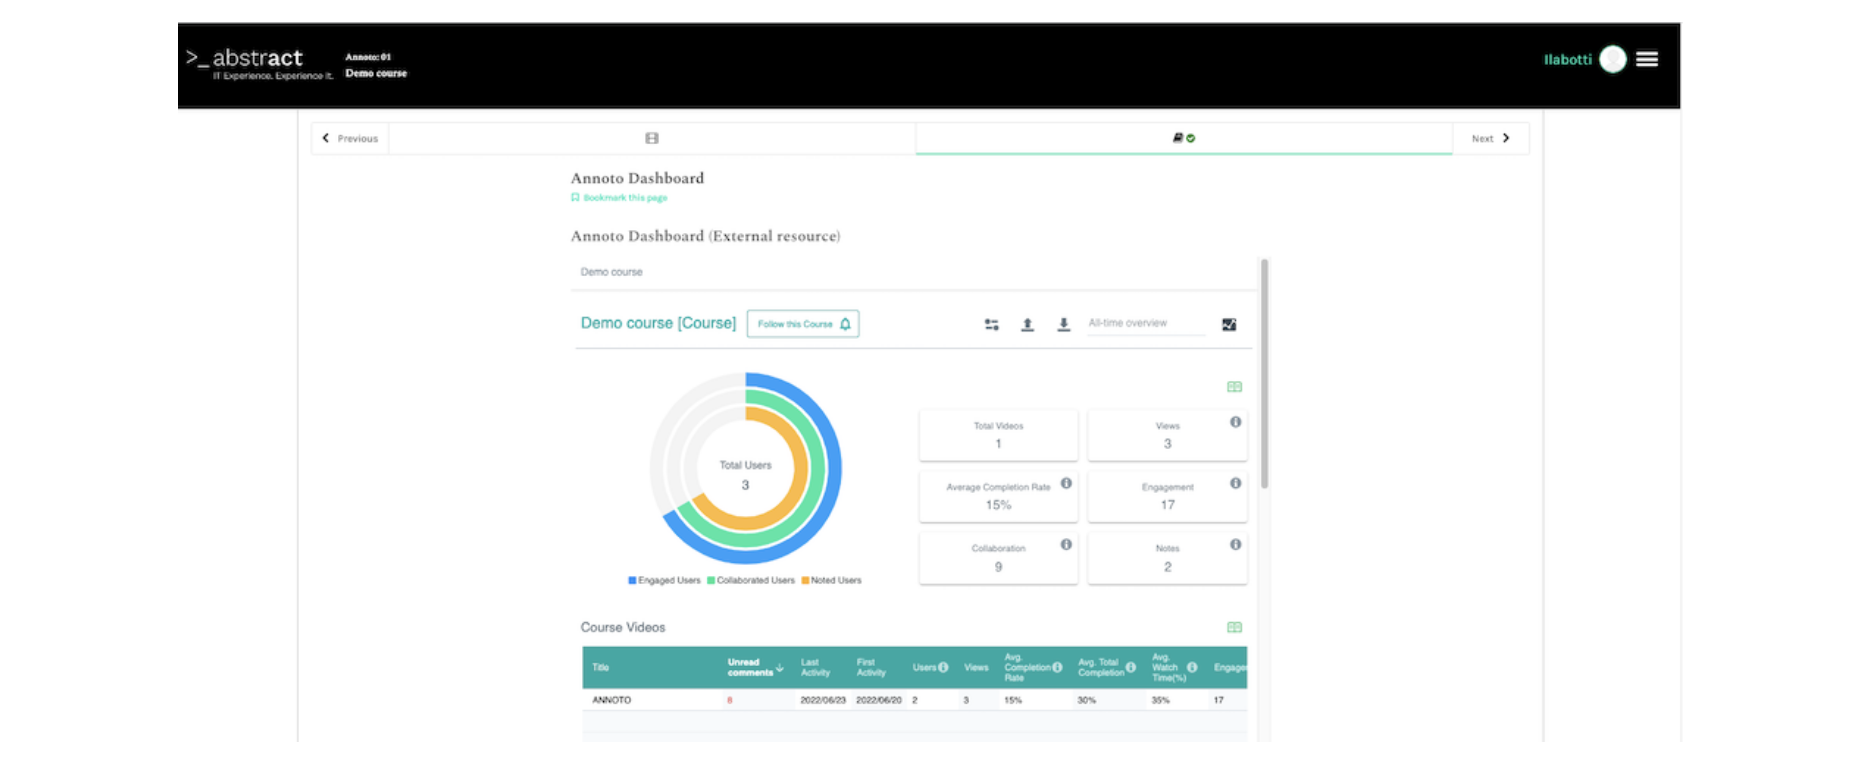The height and width of the screenshot is (776, 1876).
Task: Click the info icon on the Views card
Action: coord(1236,422)
